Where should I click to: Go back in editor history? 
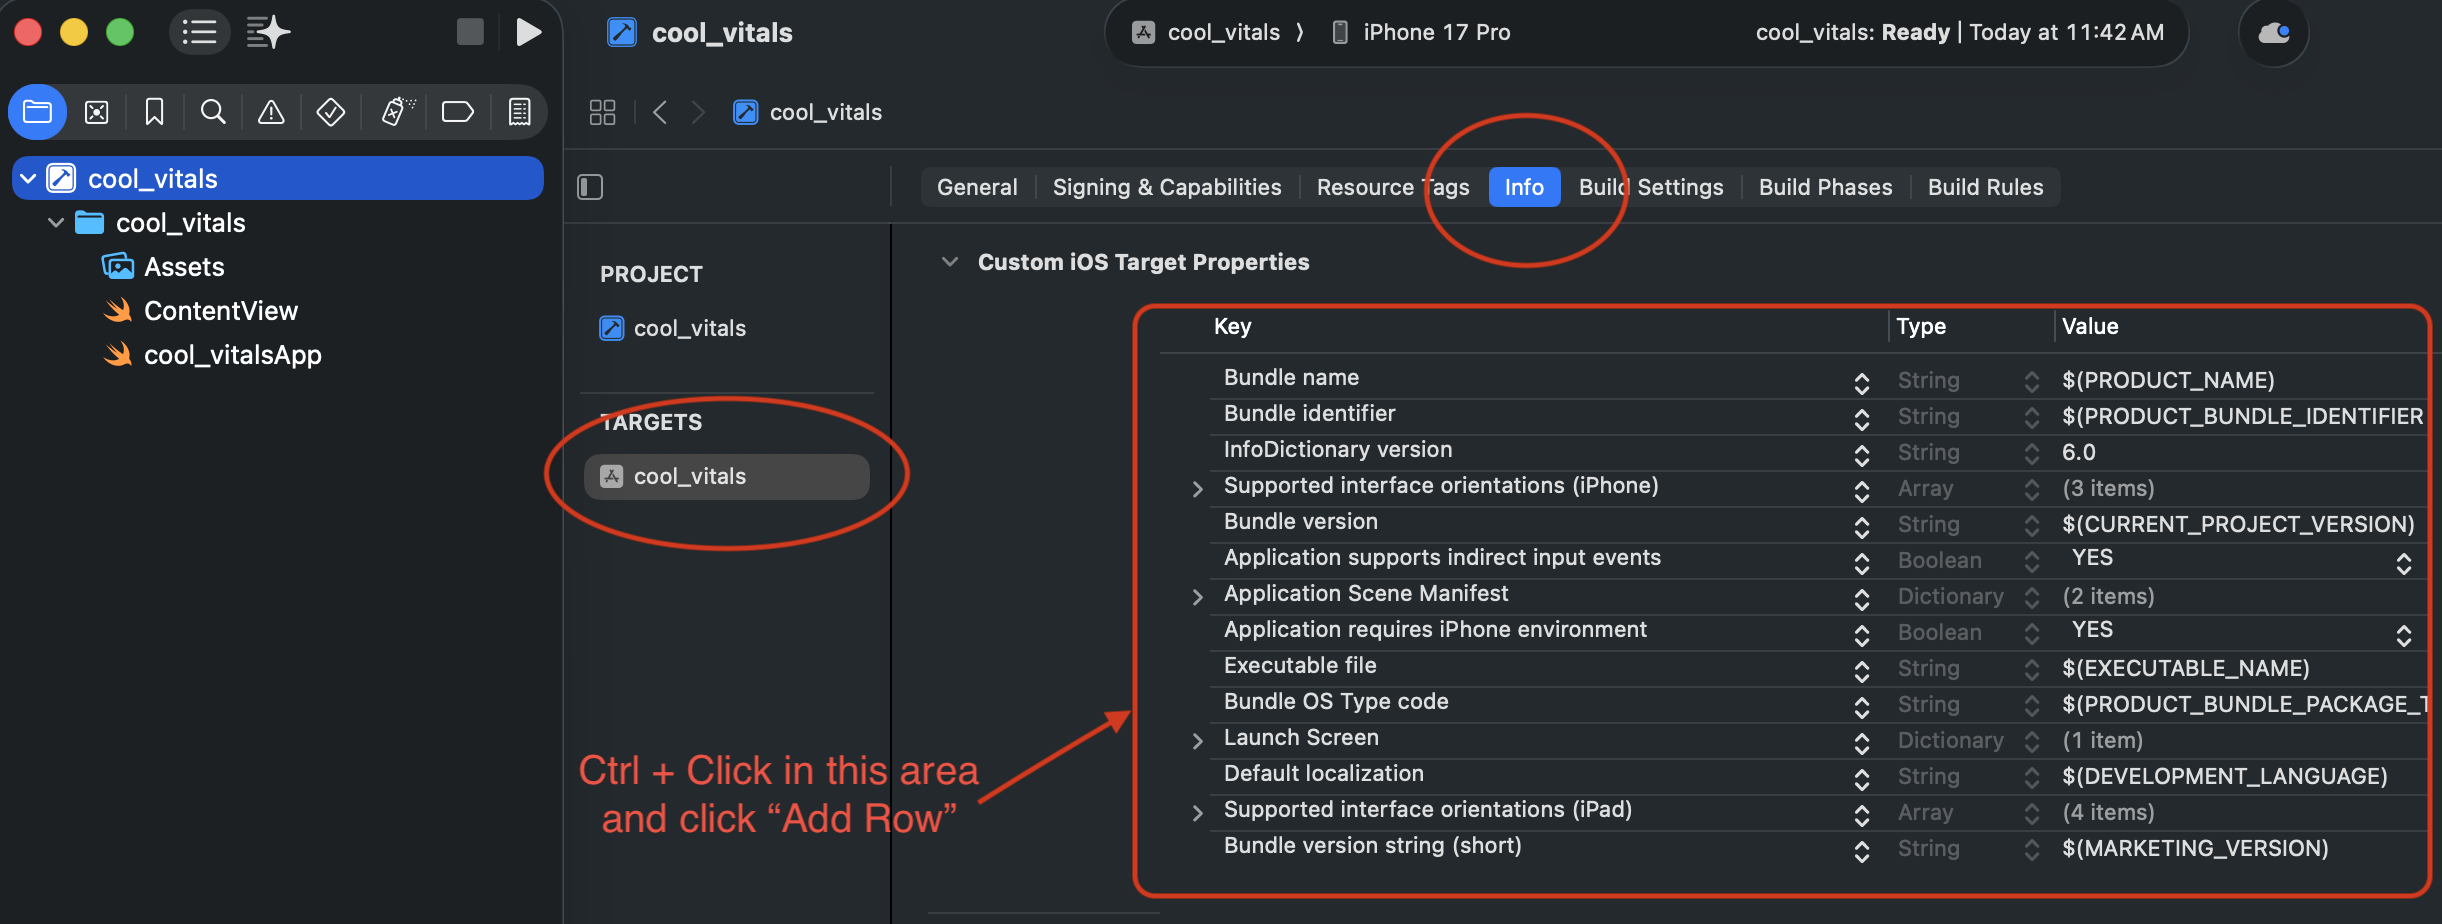pyautogui.click(x=660, y=112)
